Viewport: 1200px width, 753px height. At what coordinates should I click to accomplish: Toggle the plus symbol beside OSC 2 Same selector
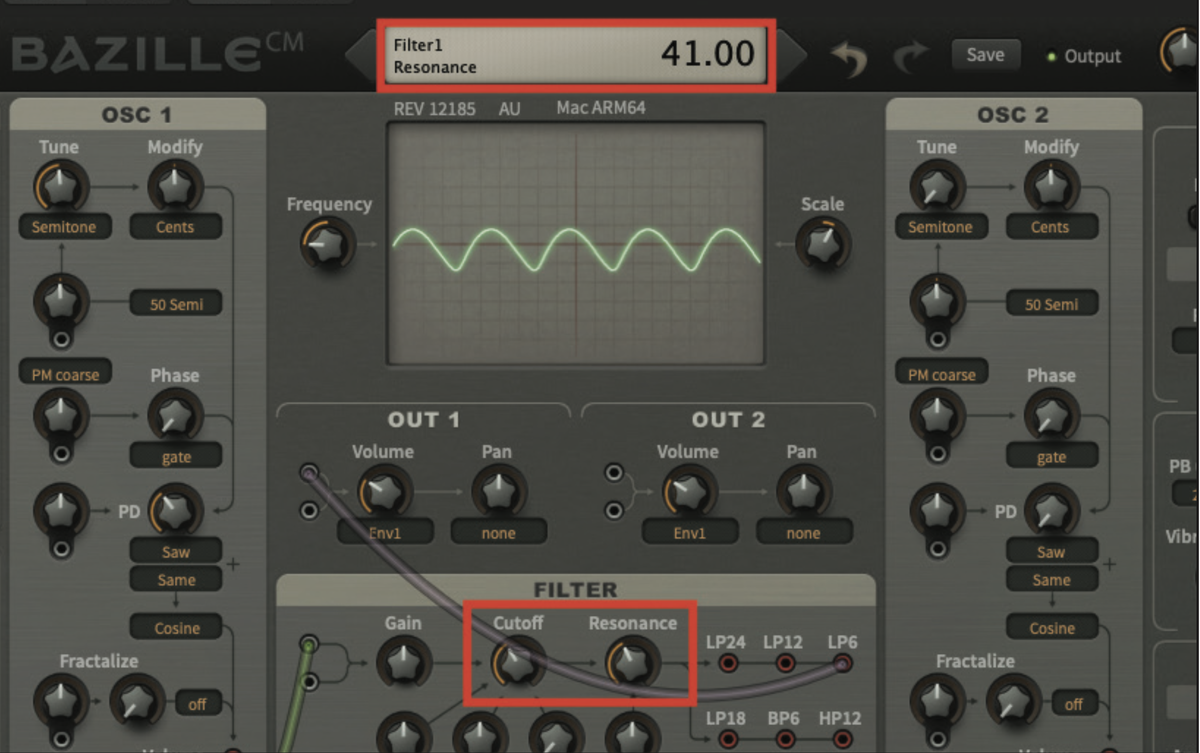click(1109, 566)
